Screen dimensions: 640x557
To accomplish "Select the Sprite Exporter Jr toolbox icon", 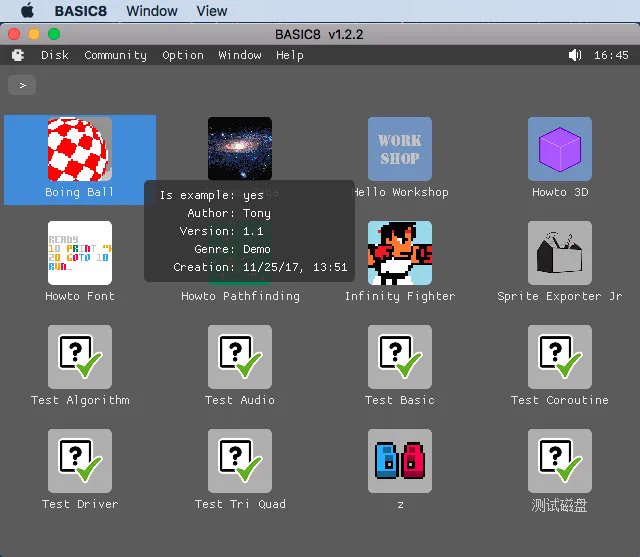I will tap(560, 253).
